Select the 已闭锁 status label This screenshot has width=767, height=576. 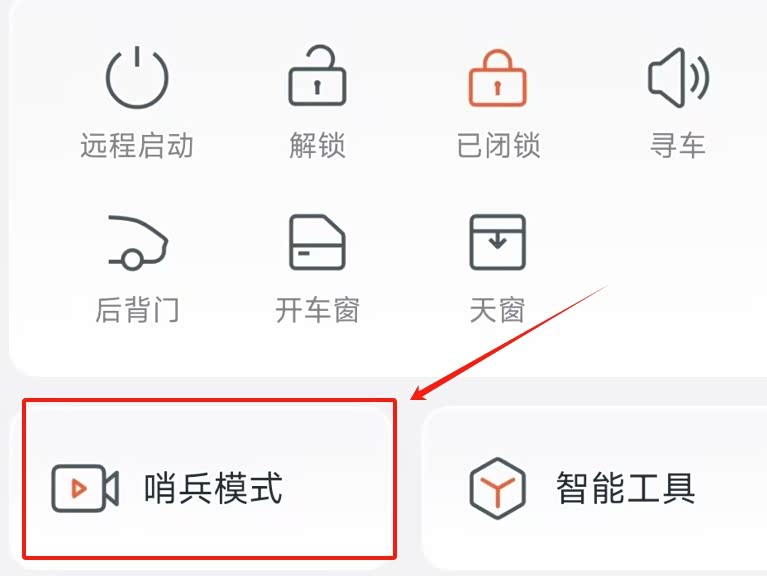tap(498, 145)
